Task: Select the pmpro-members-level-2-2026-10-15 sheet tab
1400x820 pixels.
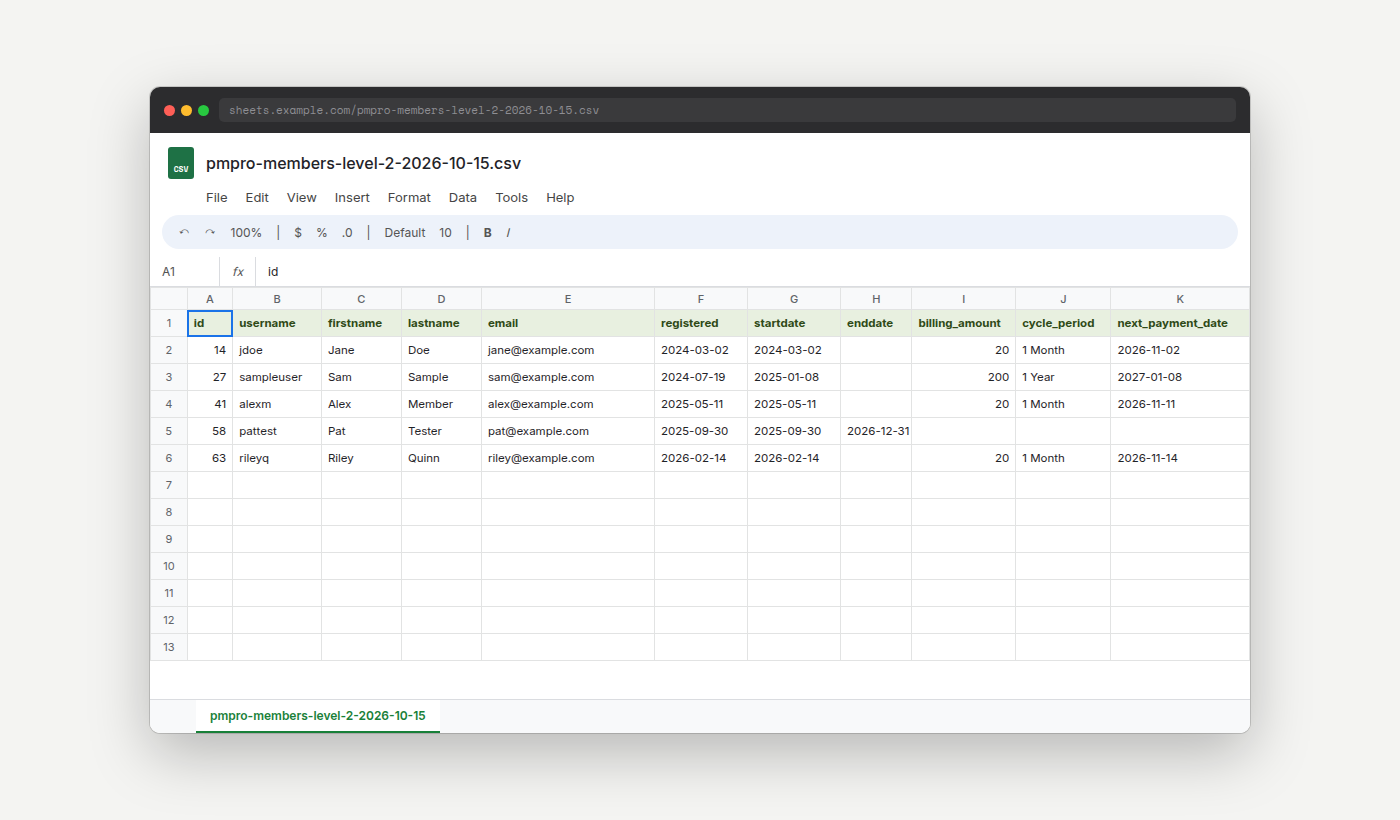Action: tap(318, 716)
